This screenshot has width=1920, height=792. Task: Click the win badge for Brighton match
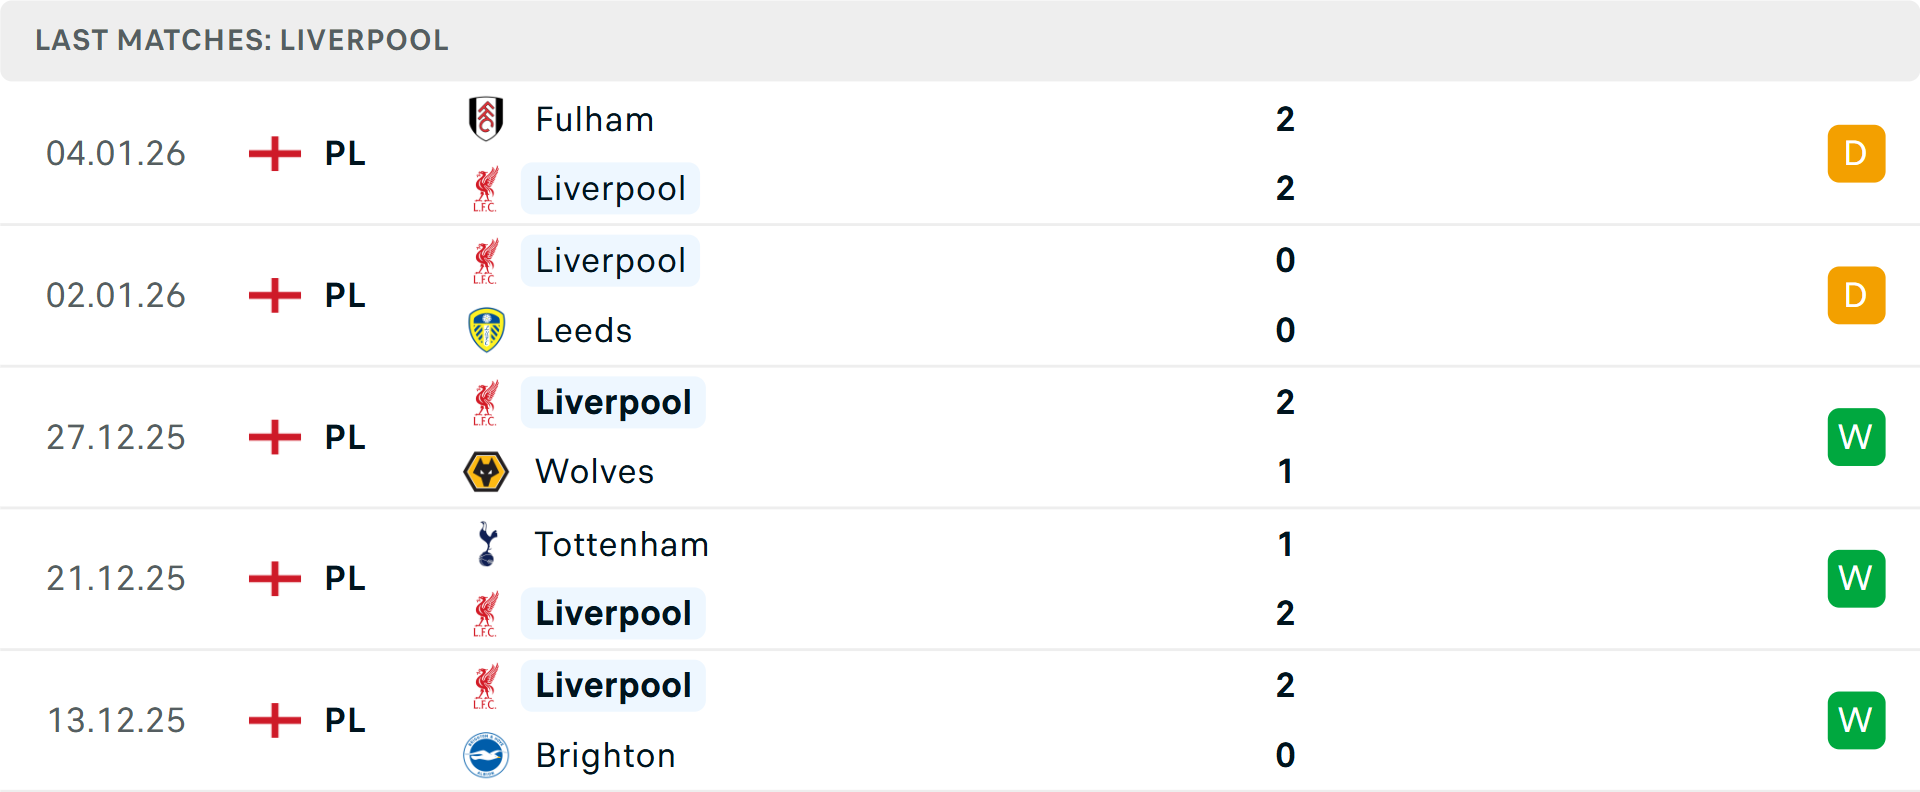pos(1856,720)
